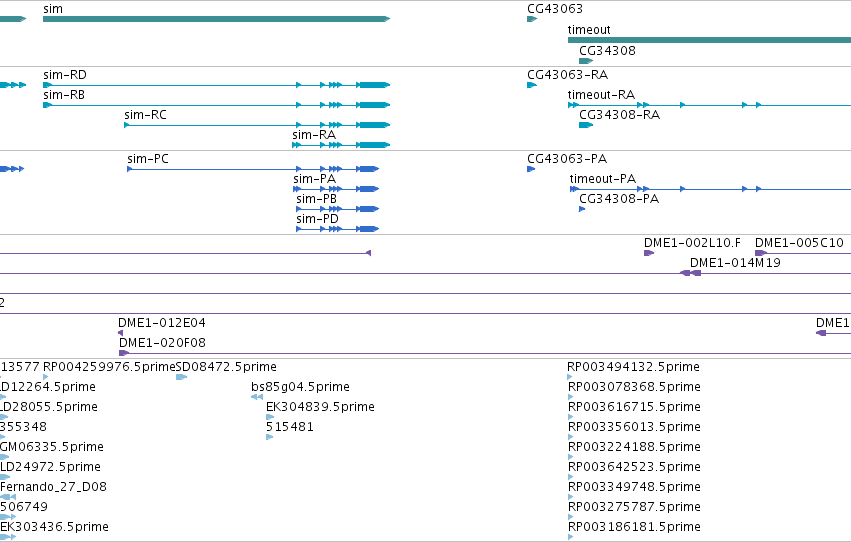Click the CG34308-PA arrow glyph

tap(582, 209)
